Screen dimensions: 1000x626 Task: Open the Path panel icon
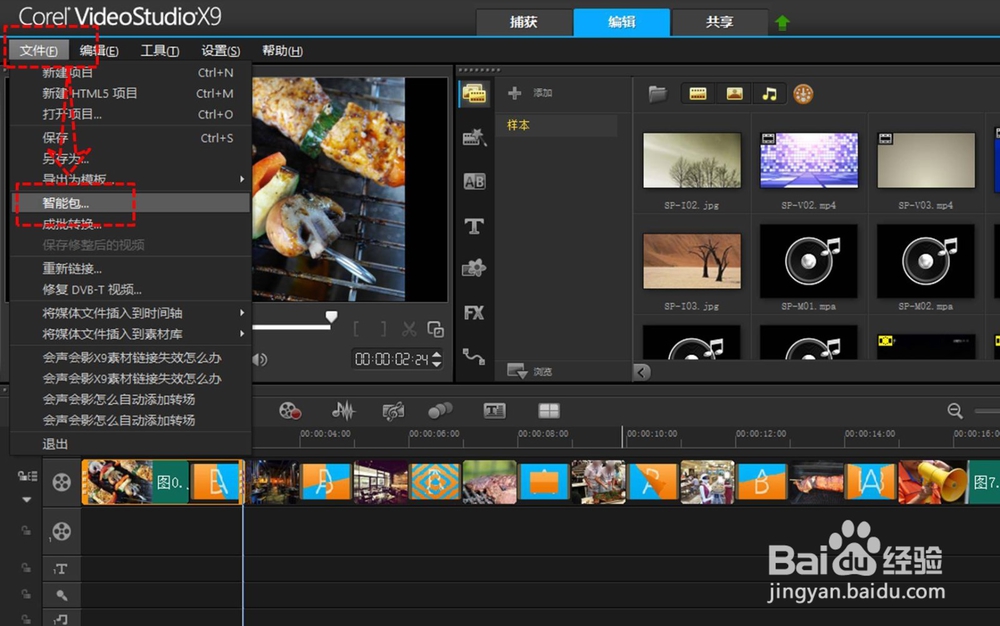(x=474, y=356)
